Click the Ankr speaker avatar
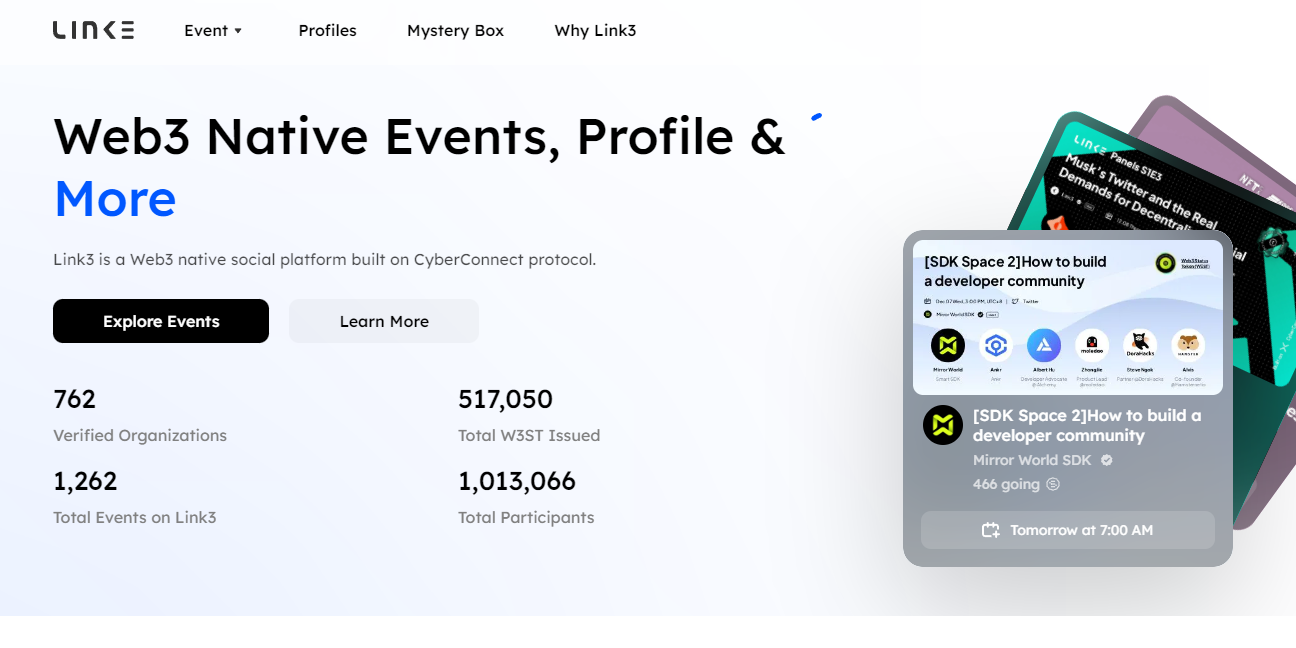The width and height of the screenshot is (1296, 648). click(x=996, y=346)
